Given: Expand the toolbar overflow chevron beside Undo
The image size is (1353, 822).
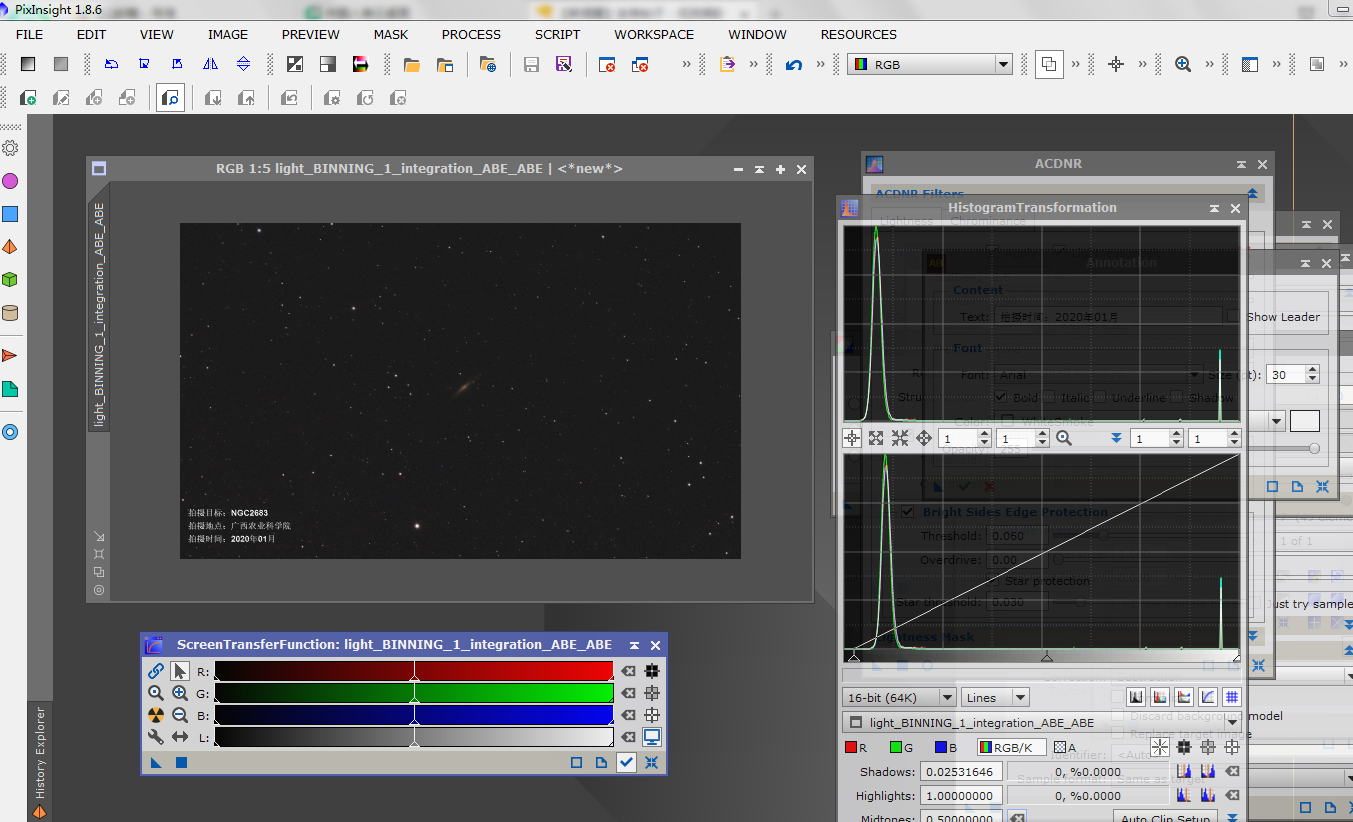Looking at the screenshot, I should [x=821, y=64].
